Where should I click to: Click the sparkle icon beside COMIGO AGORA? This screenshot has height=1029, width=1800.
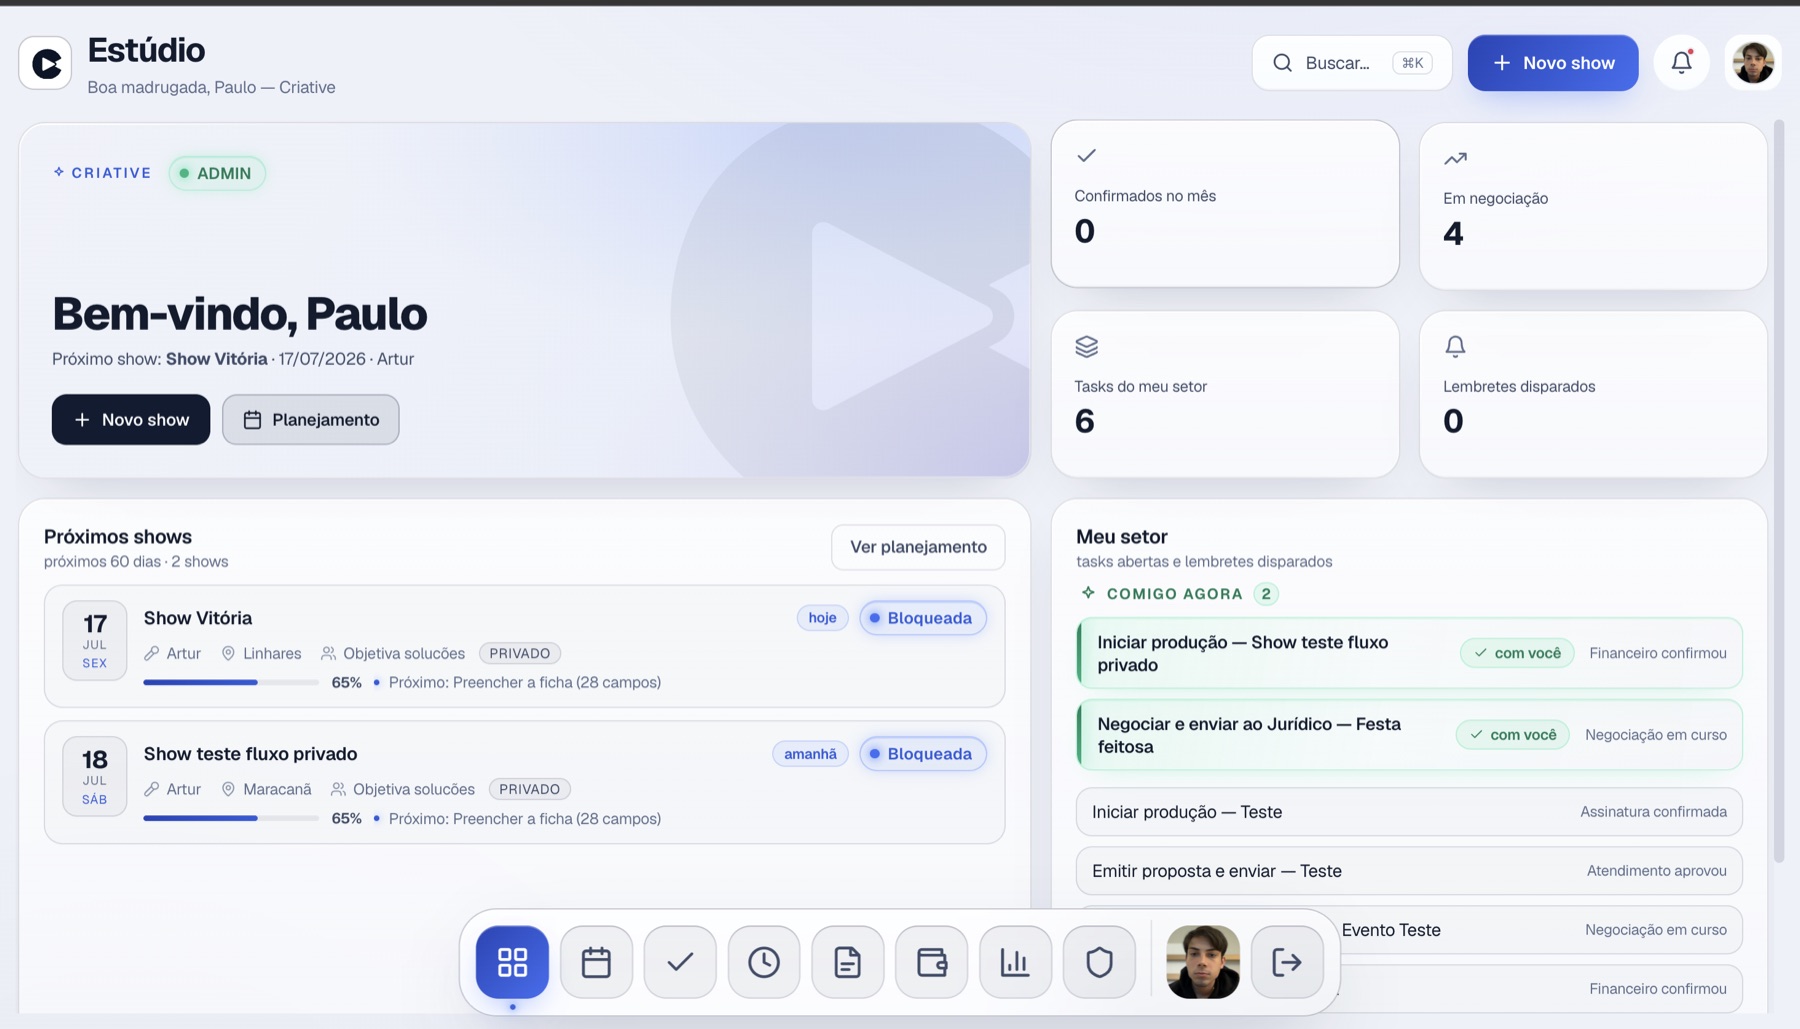(x=1088, y=593)
